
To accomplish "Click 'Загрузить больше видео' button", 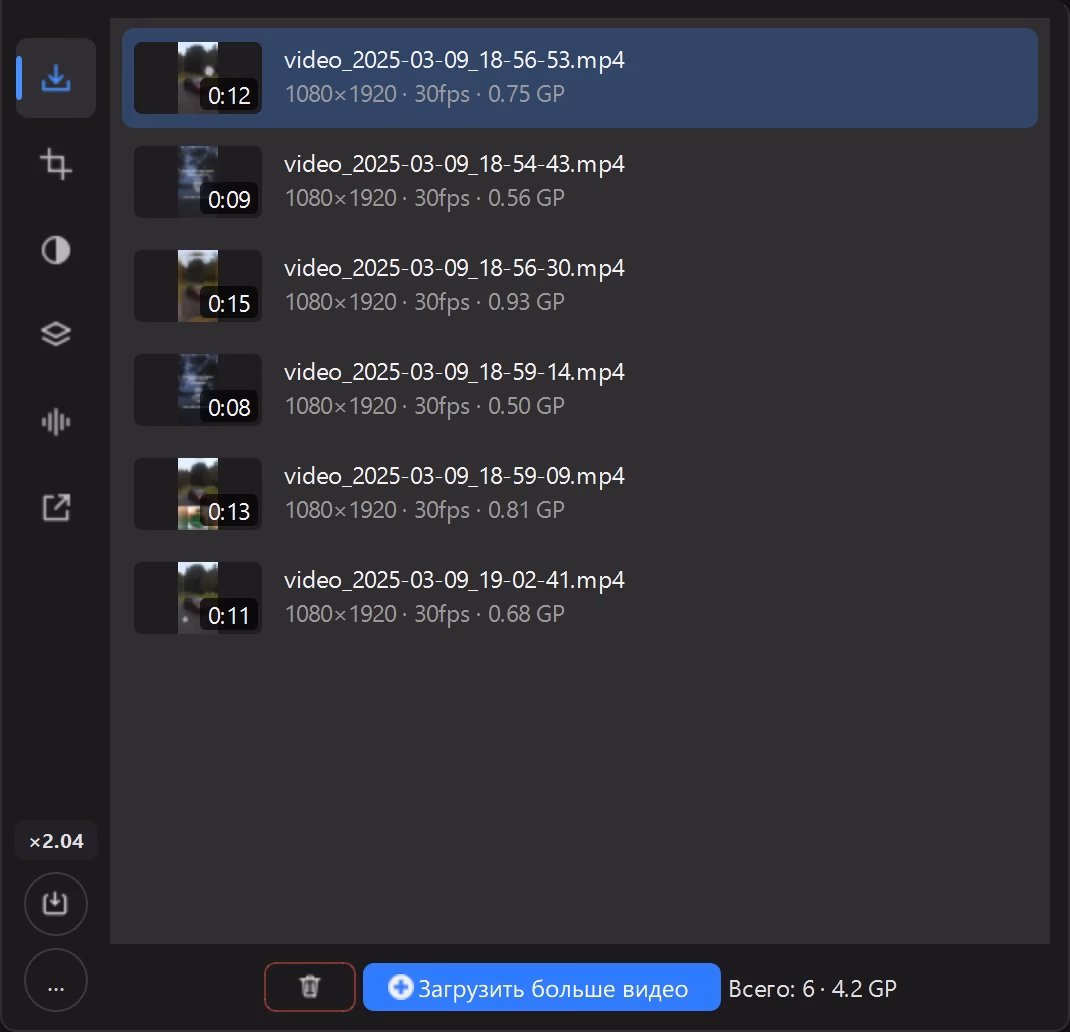I will pyautogui.click(x=542, y=987).
